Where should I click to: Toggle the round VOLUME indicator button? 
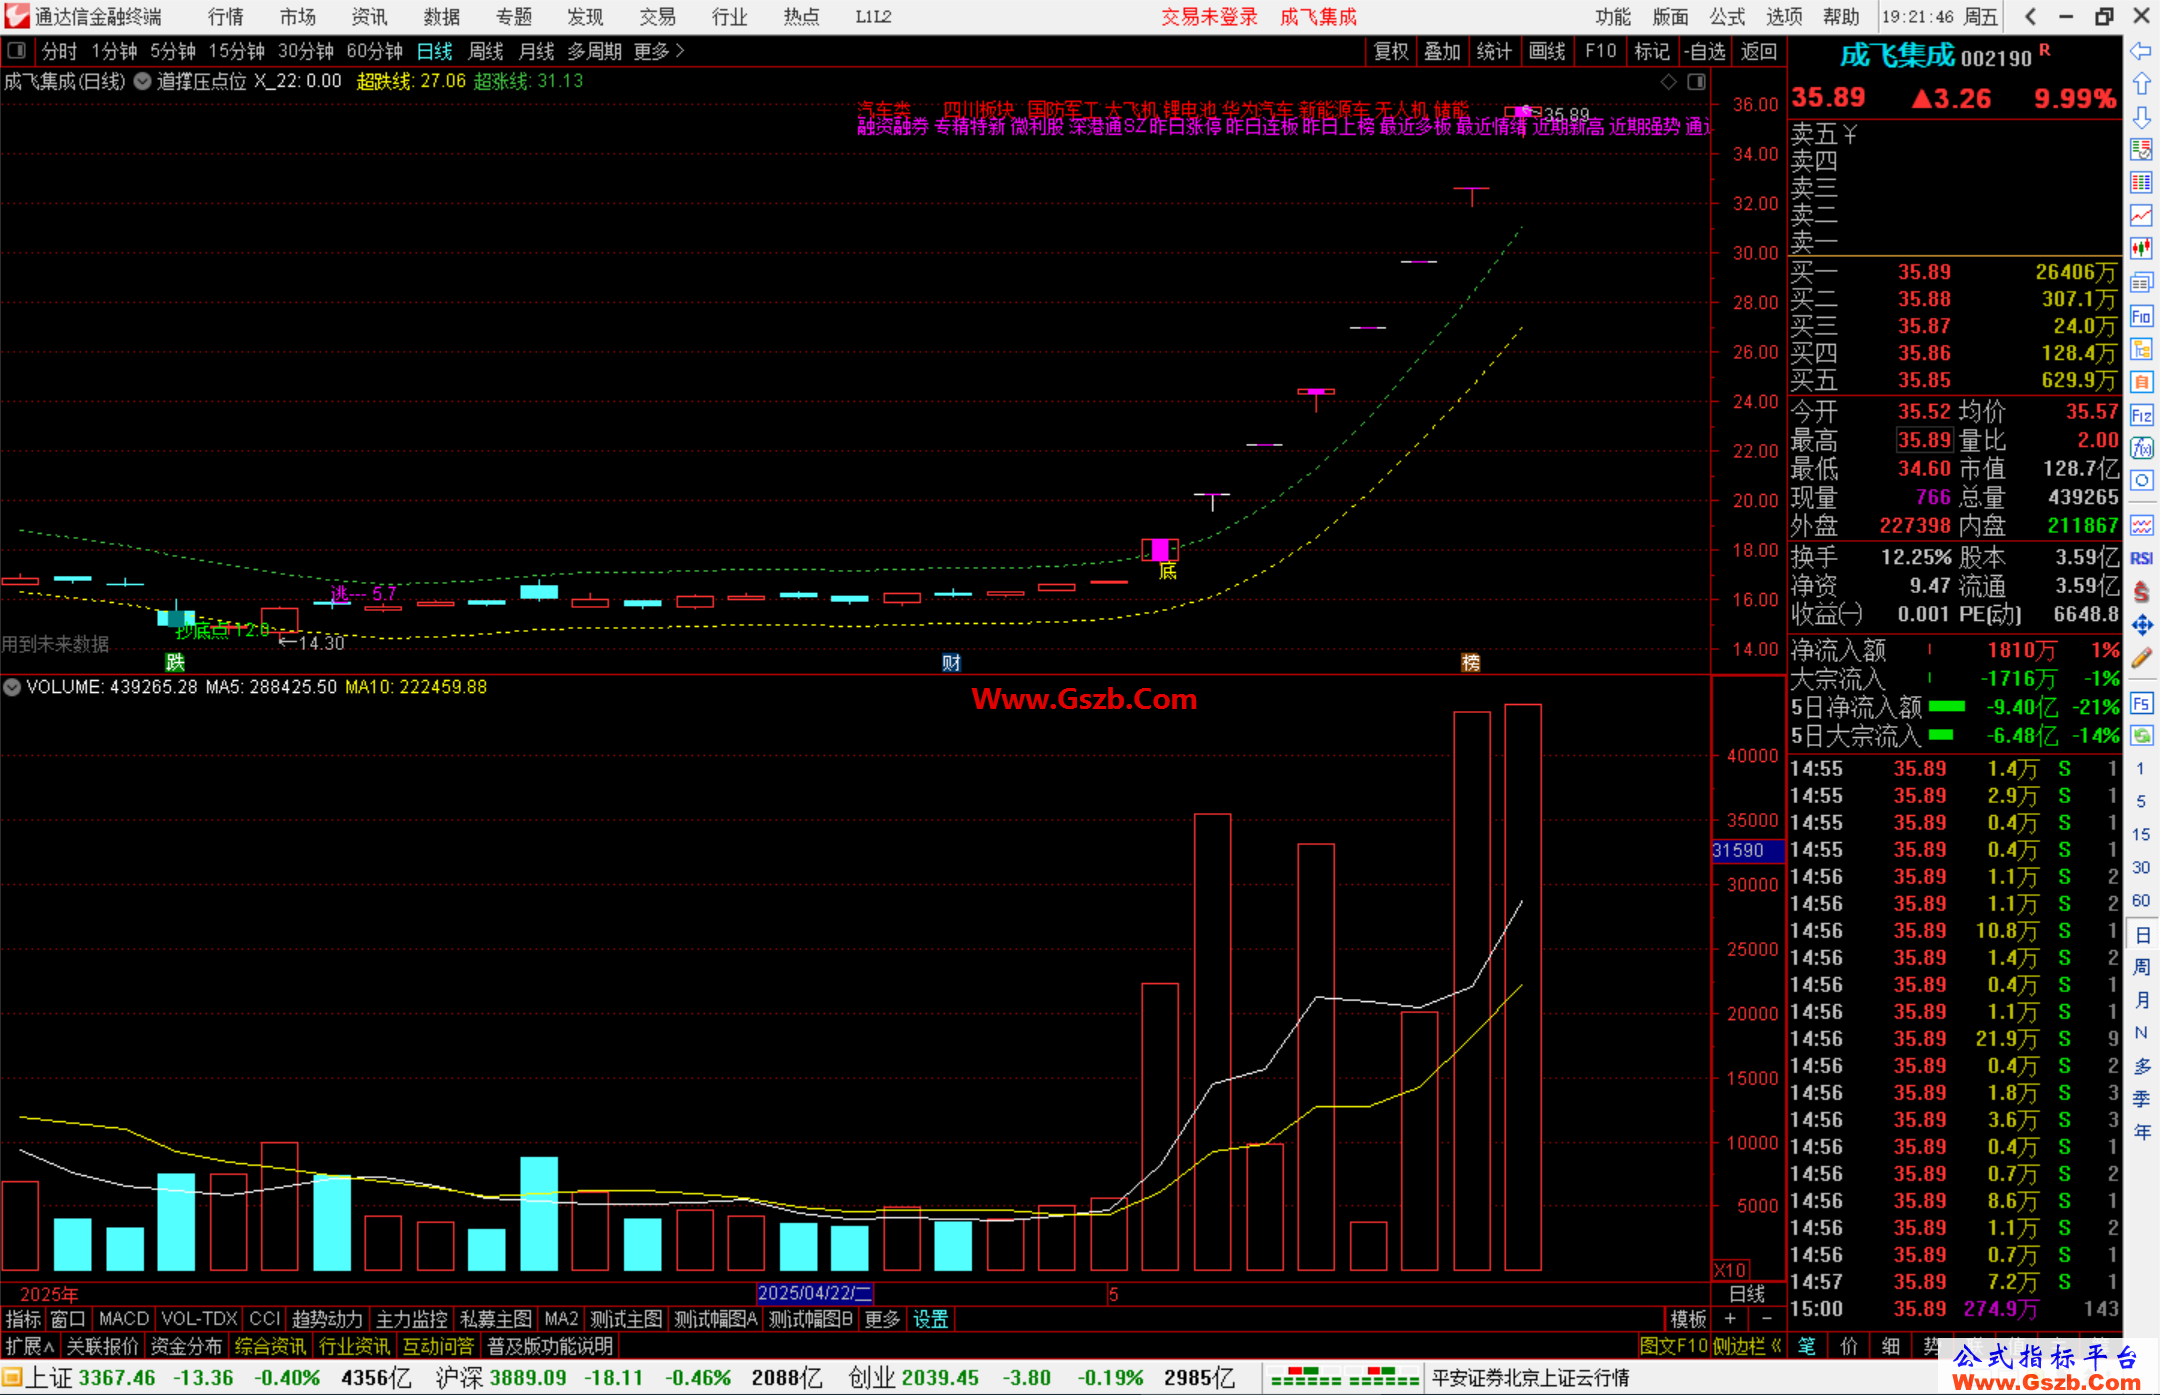[12, 688]
